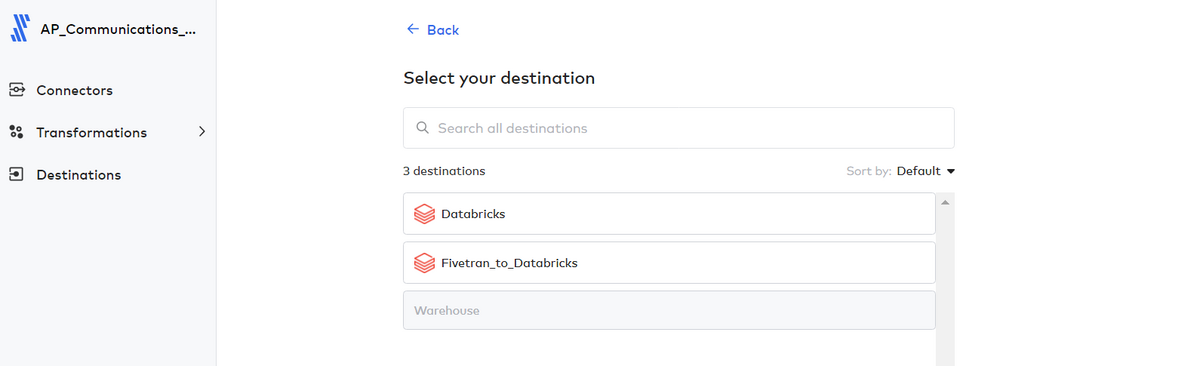Open the Sort by Default dropdown
Screen dimensions: 1200x366
[x=926, y=171]
